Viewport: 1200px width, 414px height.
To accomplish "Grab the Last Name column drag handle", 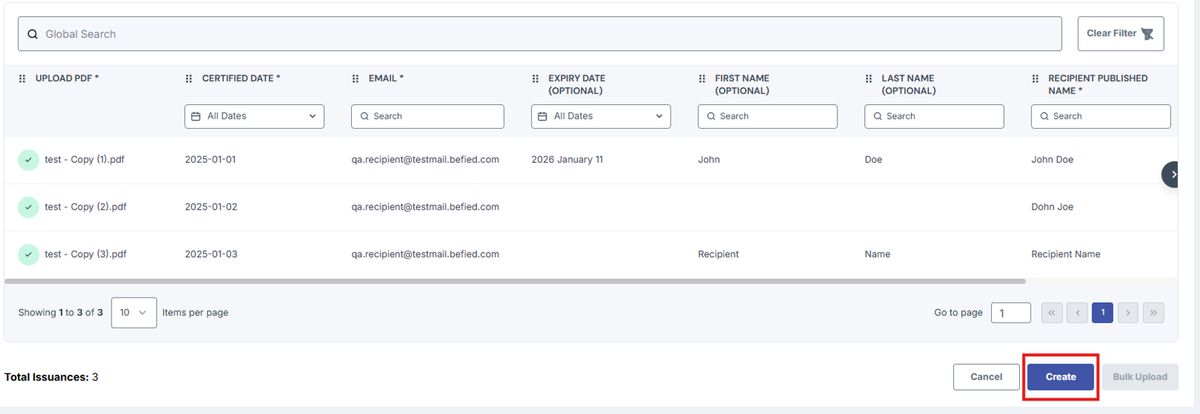I will 869,78.
